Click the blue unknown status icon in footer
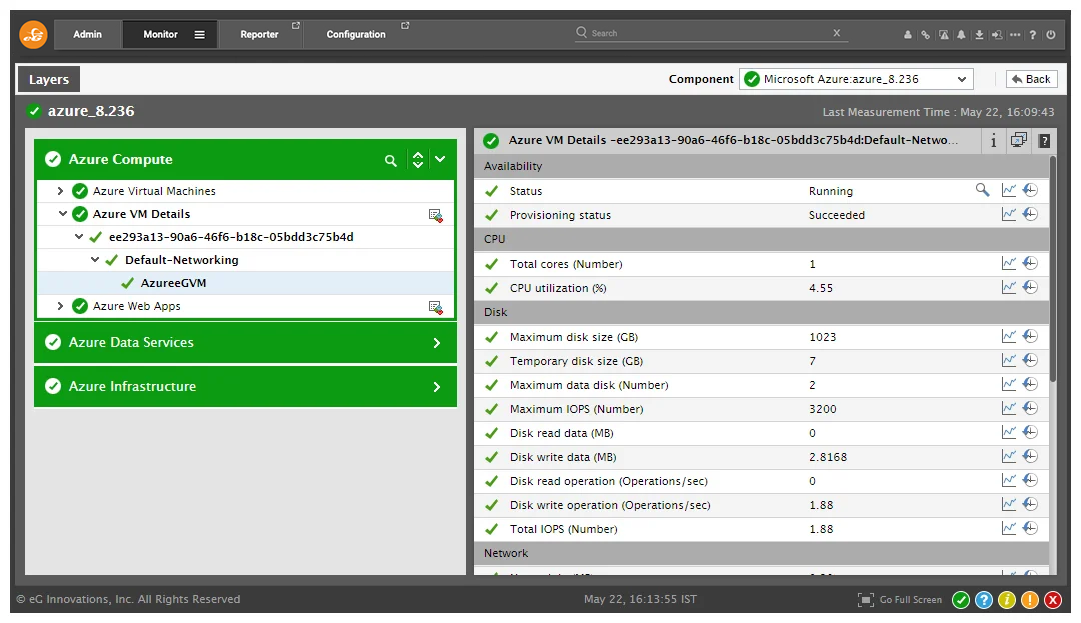1081x623 pixels. (x=984, y=600)
